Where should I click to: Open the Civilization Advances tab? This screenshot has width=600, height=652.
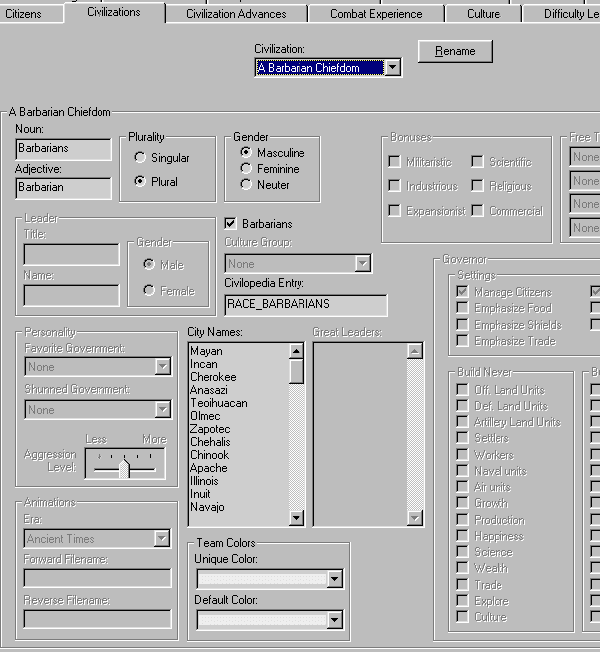235,14
